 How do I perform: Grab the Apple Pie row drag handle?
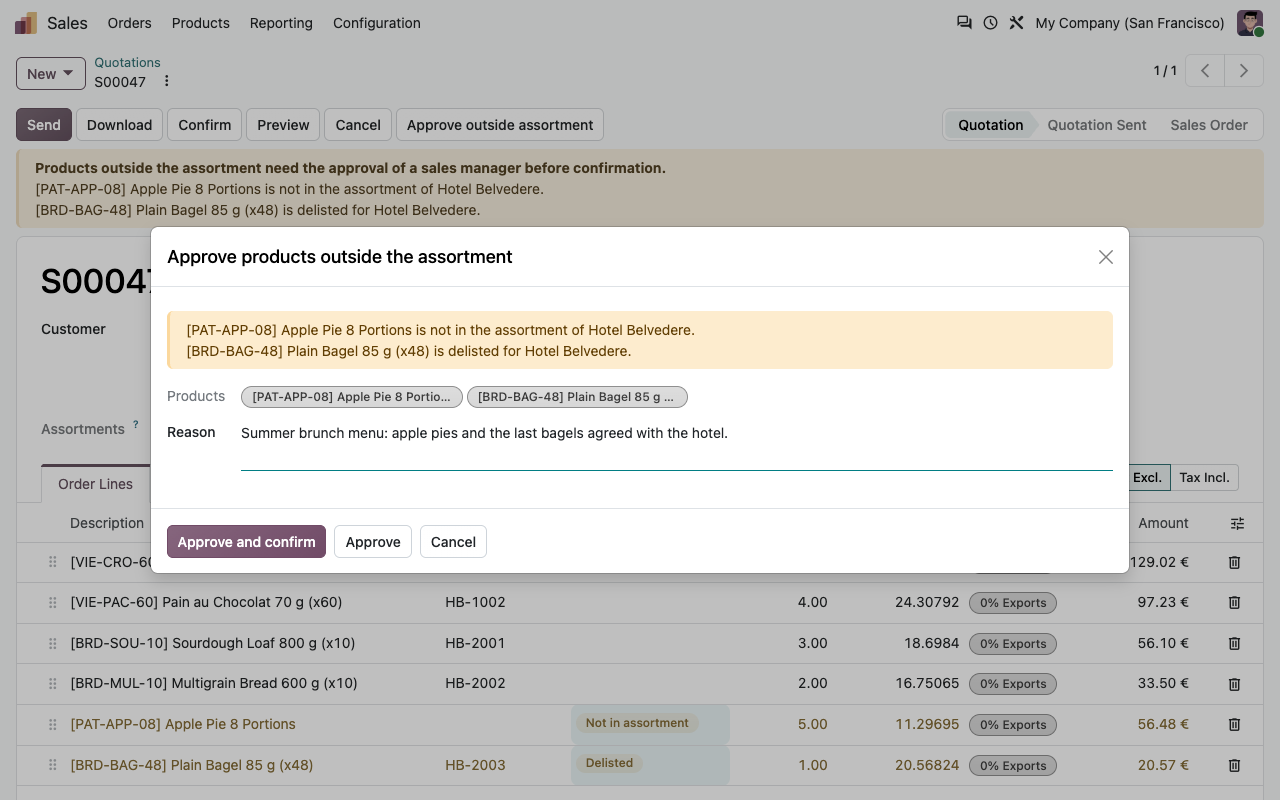tap(52, 725)
